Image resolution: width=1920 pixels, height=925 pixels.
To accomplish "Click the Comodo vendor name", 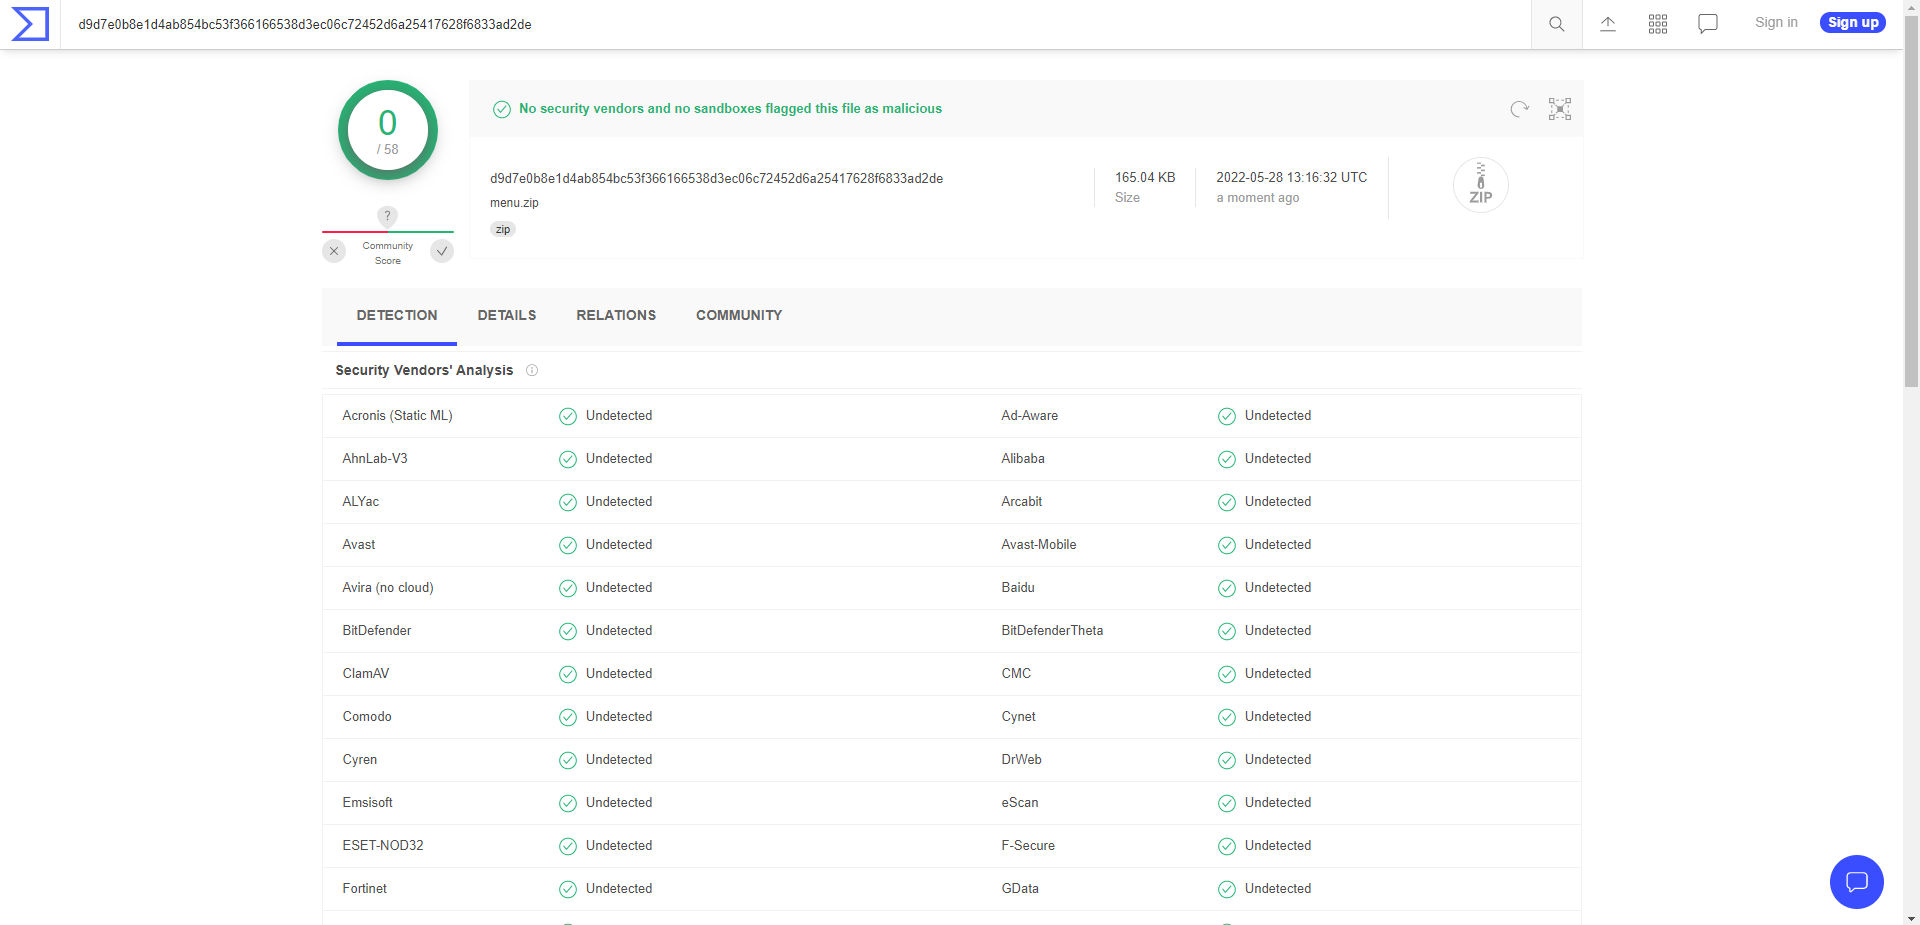I will click(x=367, y=717).
